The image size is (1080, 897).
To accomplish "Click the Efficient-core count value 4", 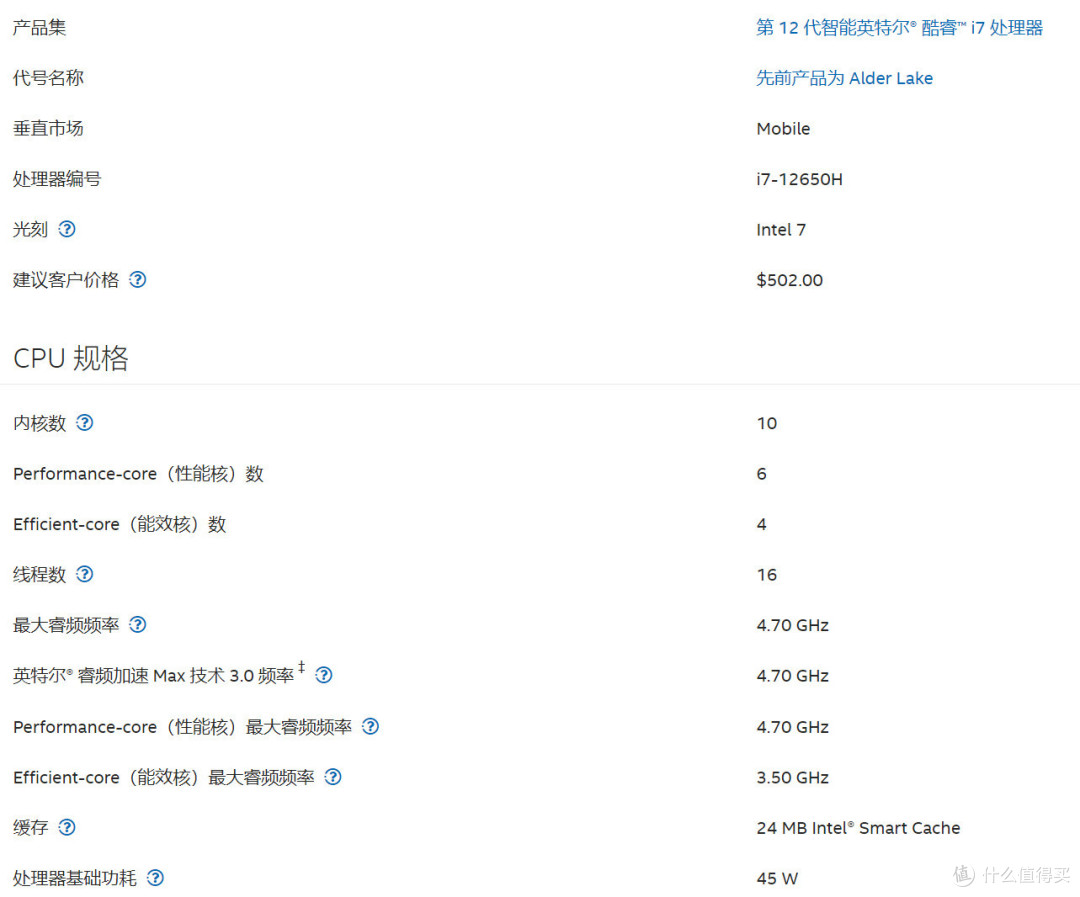I will tap(761, 524).
